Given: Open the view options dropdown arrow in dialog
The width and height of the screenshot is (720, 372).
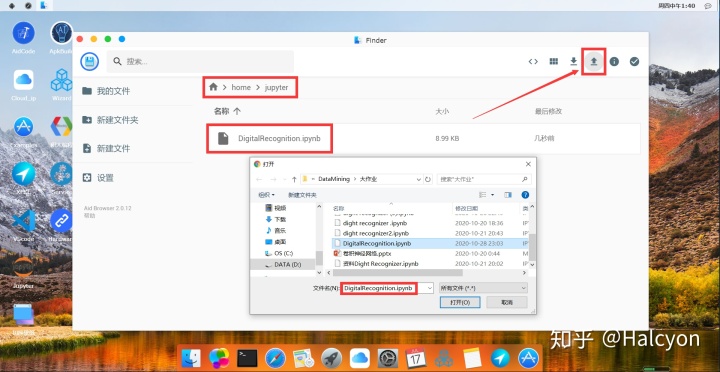Looking at the screenshot, I should [492, 195].
